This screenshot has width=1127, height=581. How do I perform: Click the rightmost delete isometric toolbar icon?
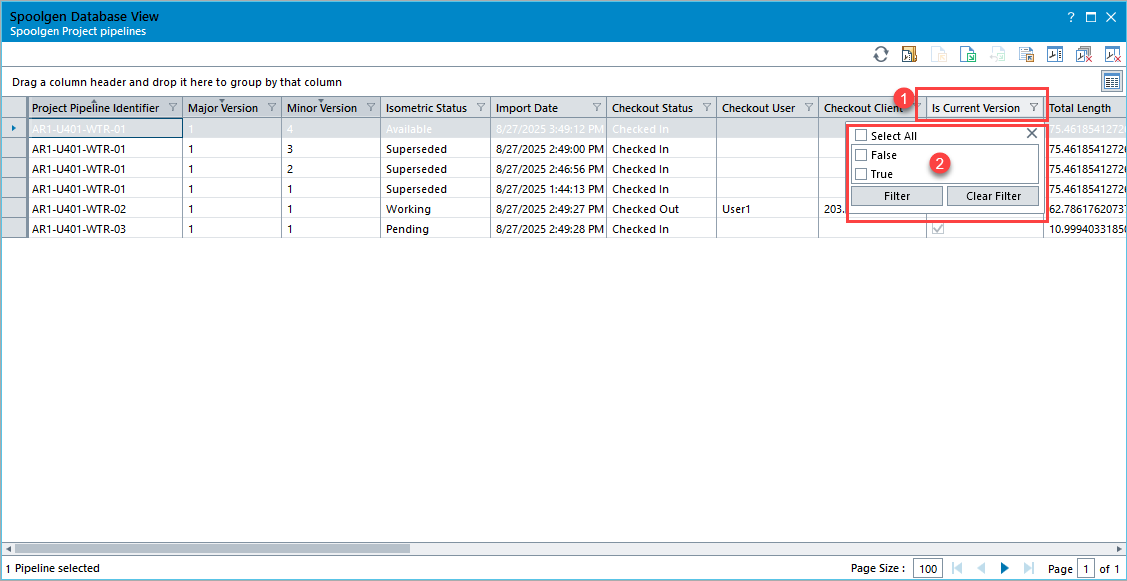pos(1112,55)
